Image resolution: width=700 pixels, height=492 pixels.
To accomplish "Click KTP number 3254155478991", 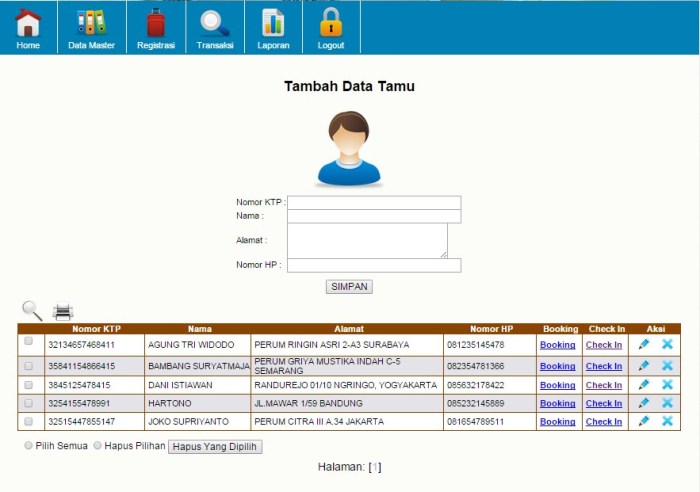I will (x=79, y=403).
